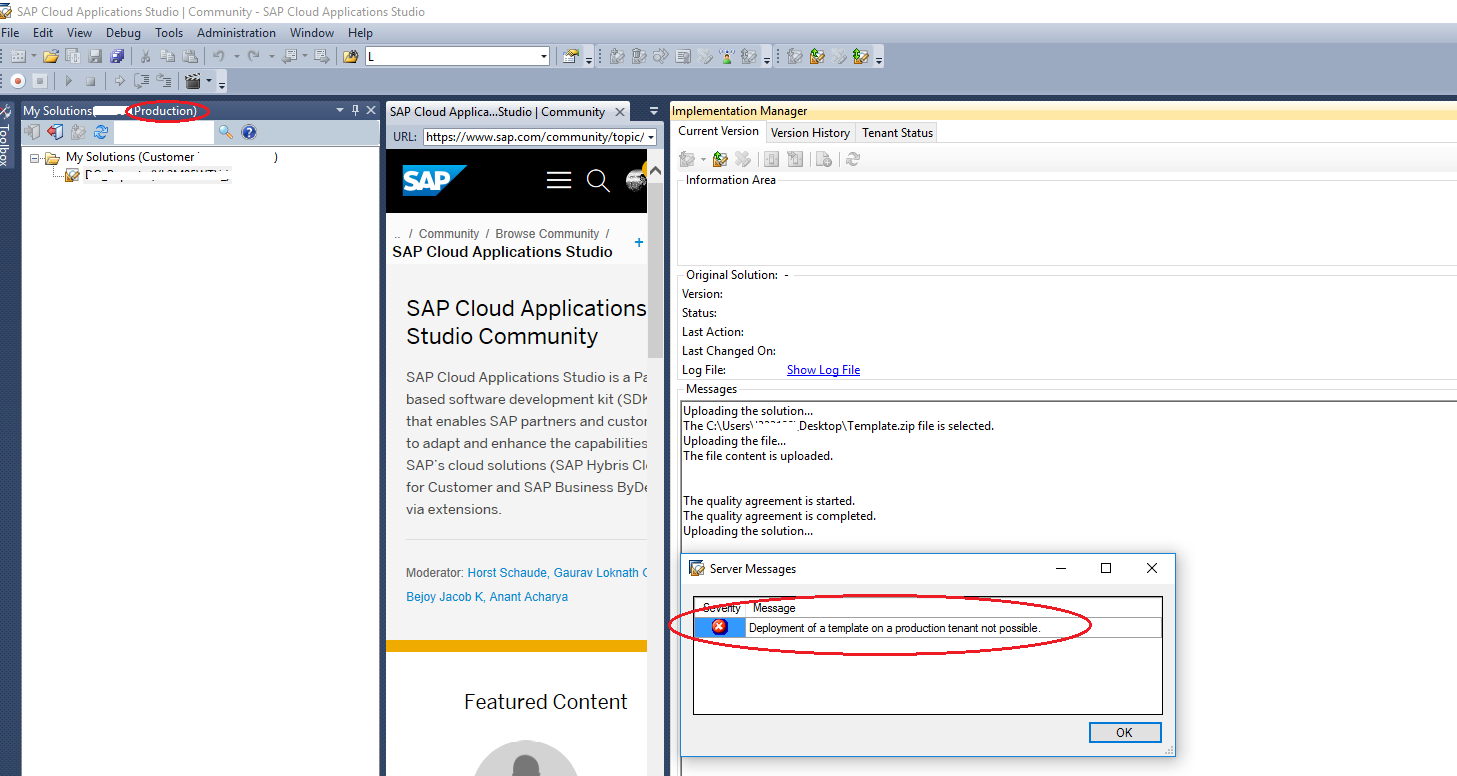This screenshot has height=776, width=1457.
Task: Close the My Solutions panel
Action: point(371,110)
